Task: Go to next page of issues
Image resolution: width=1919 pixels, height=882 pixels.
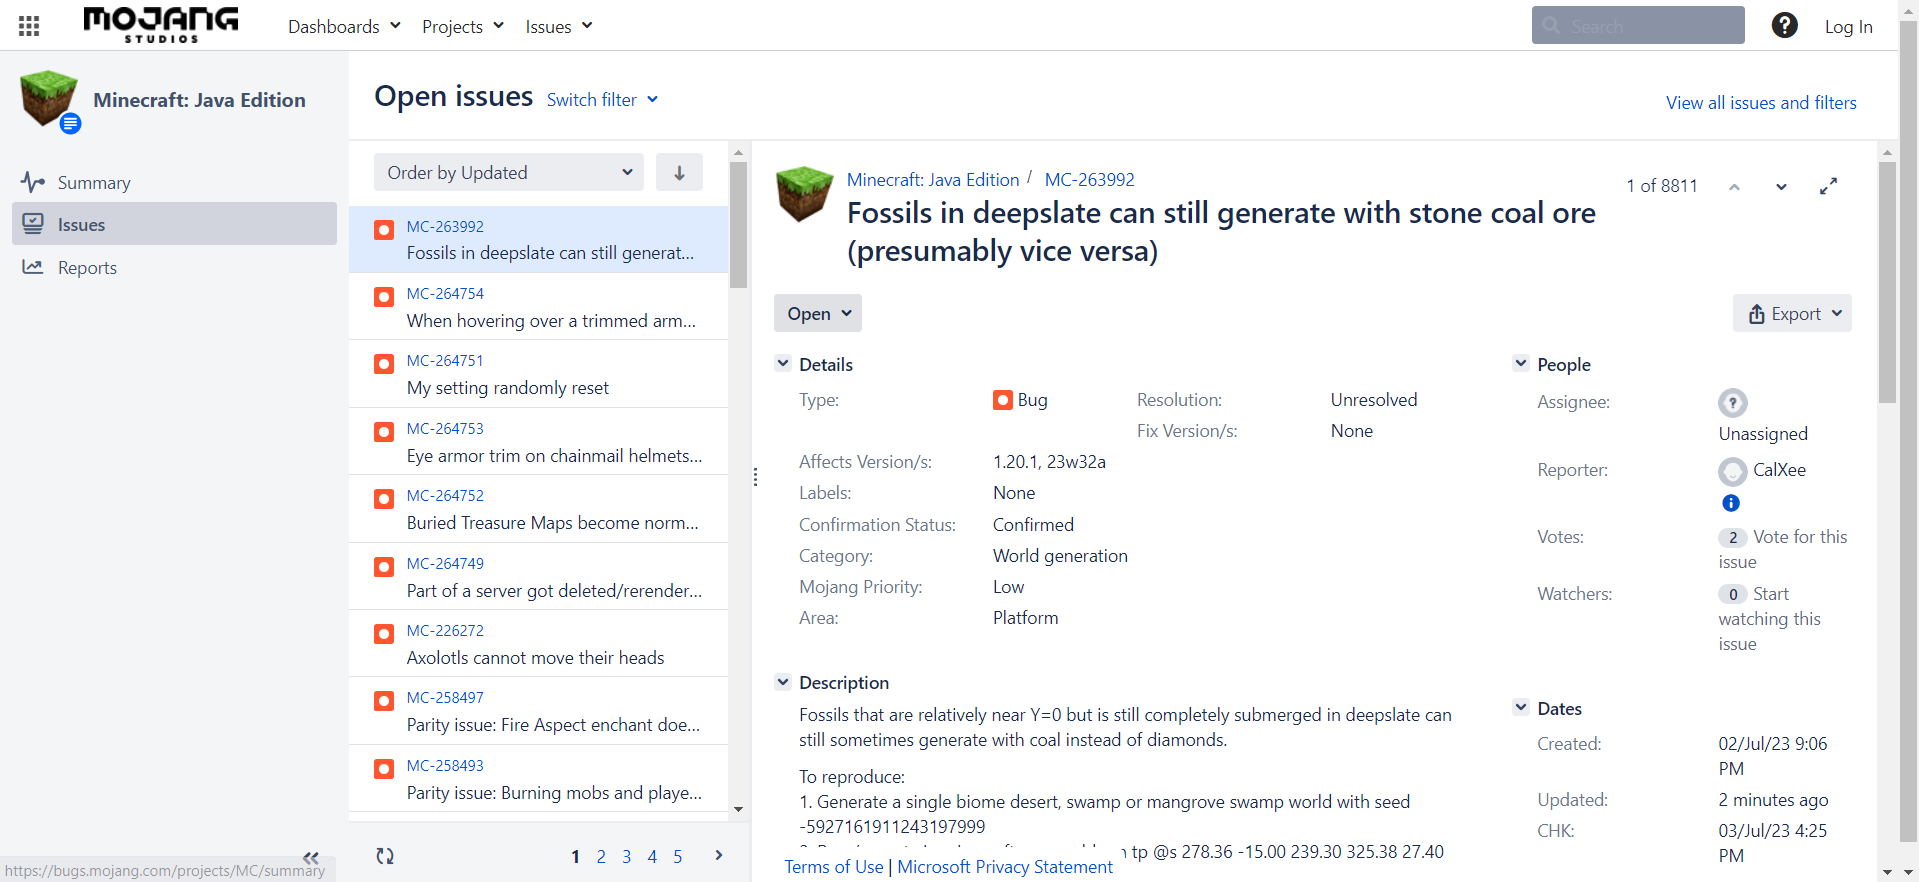Action: point(718,855)
